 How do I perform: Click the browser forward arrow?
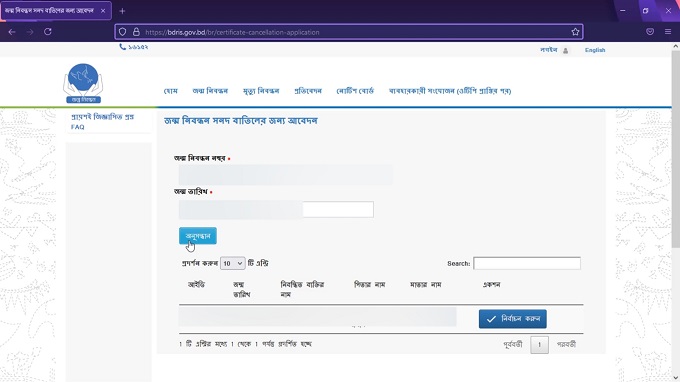click(30, 32)
